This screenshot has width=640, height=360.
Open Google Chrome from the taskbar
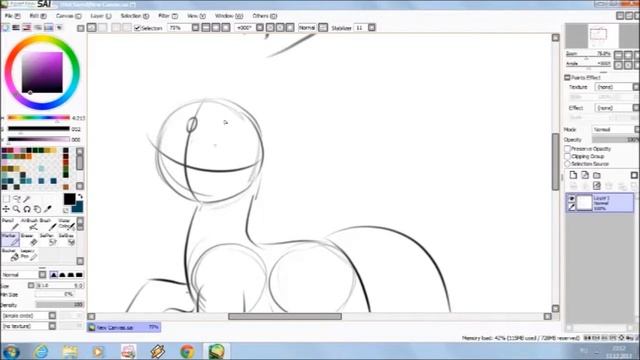[187, 351]
